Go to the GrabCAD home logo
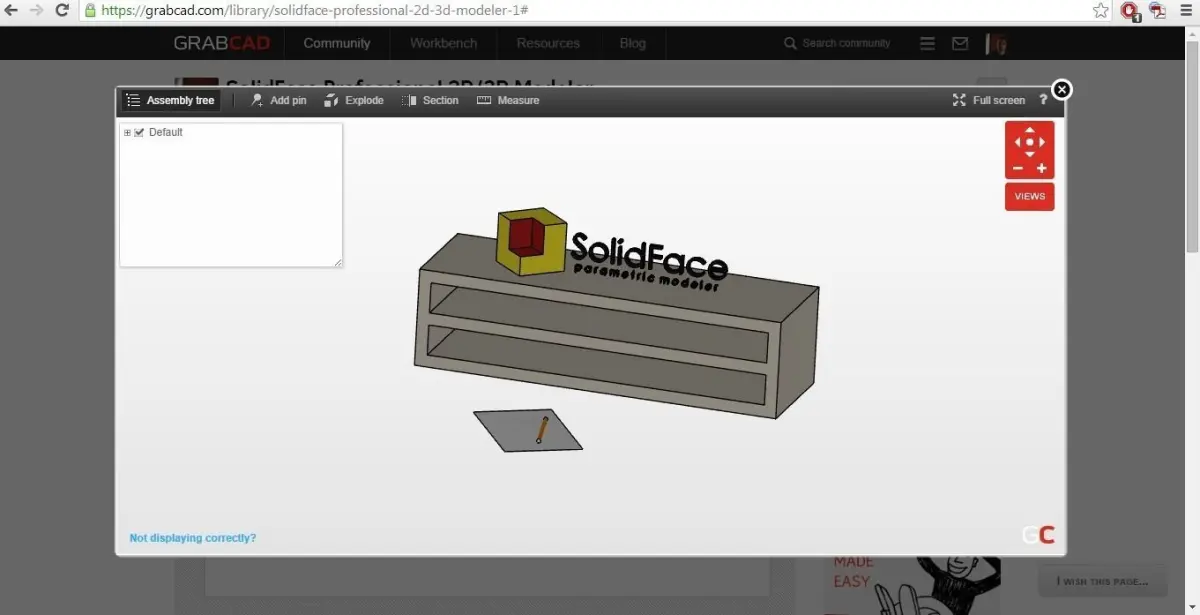The height and width of the screenshot is (615, 1200). [221, 43]
